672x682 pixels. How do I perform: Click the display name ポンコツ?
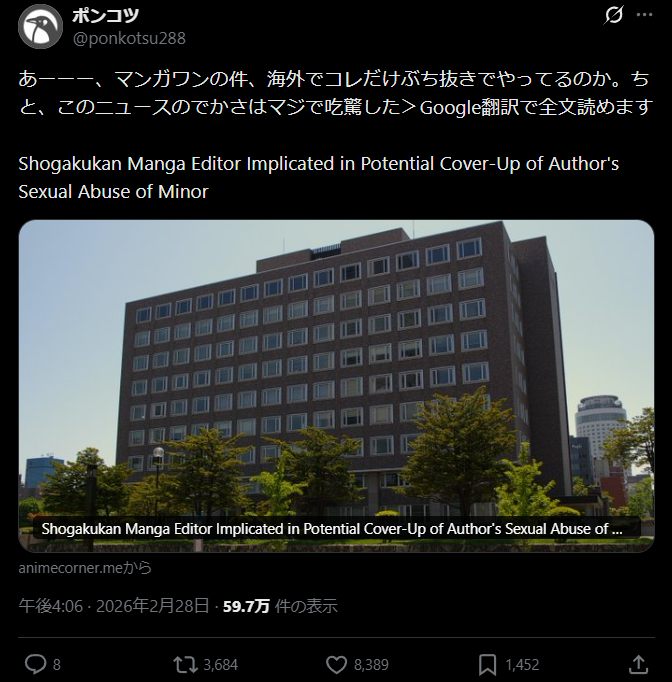tap(106, 15)
